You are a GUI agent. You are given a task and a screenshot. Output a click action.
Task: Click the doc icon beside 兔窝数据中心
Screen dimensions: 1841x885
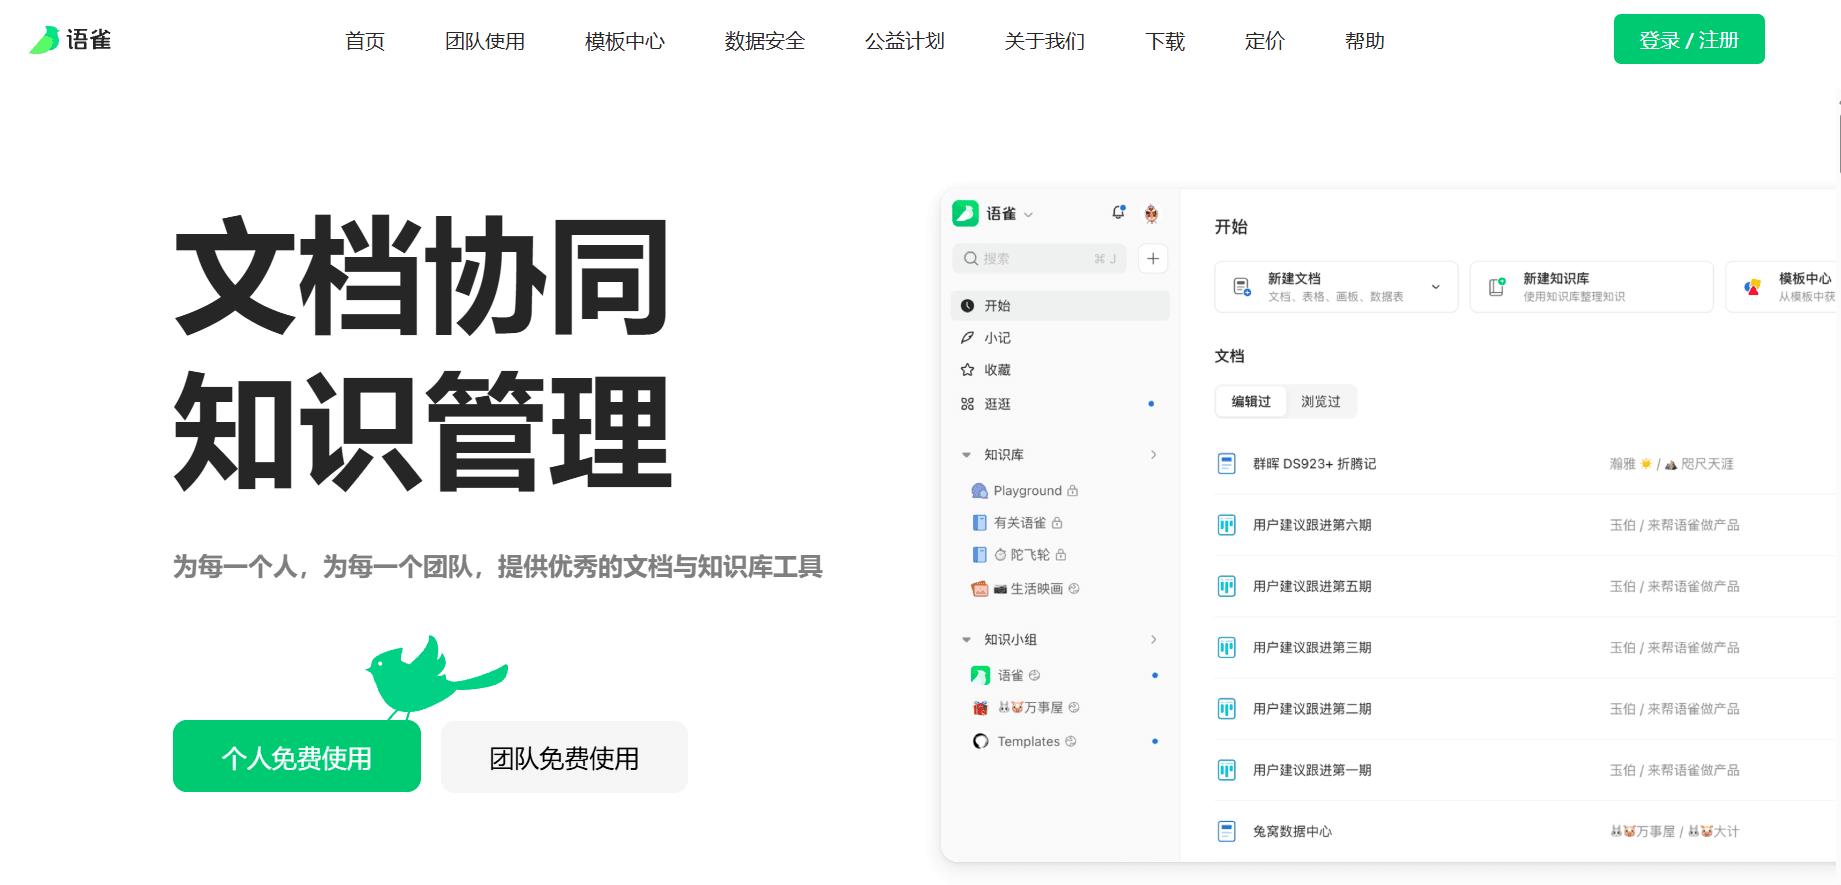tap(1226, 832)
